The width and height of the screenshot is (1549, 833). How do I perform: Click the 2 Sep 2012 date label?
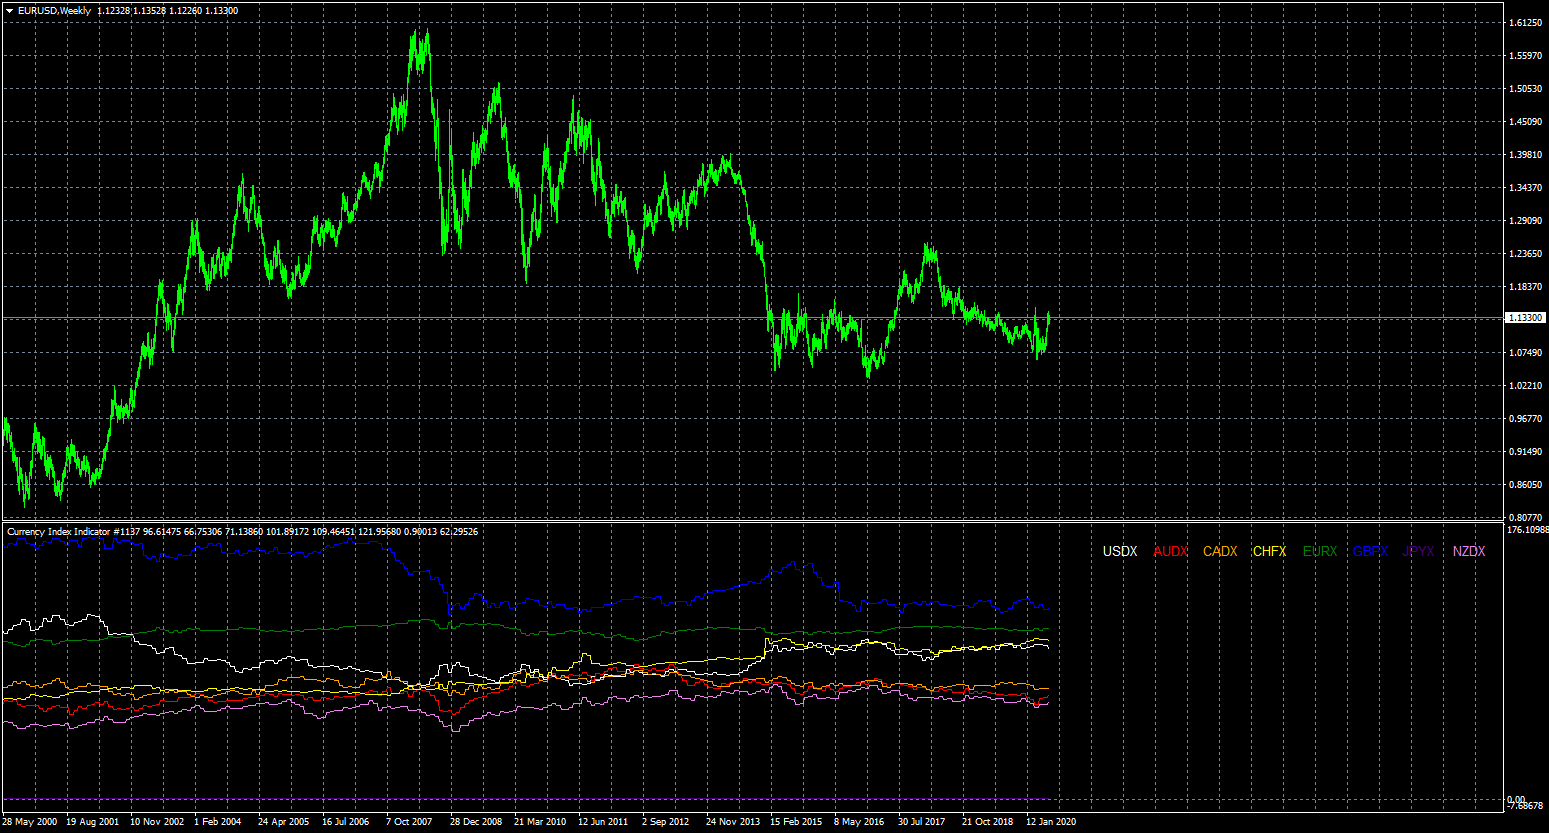(666, 822)
